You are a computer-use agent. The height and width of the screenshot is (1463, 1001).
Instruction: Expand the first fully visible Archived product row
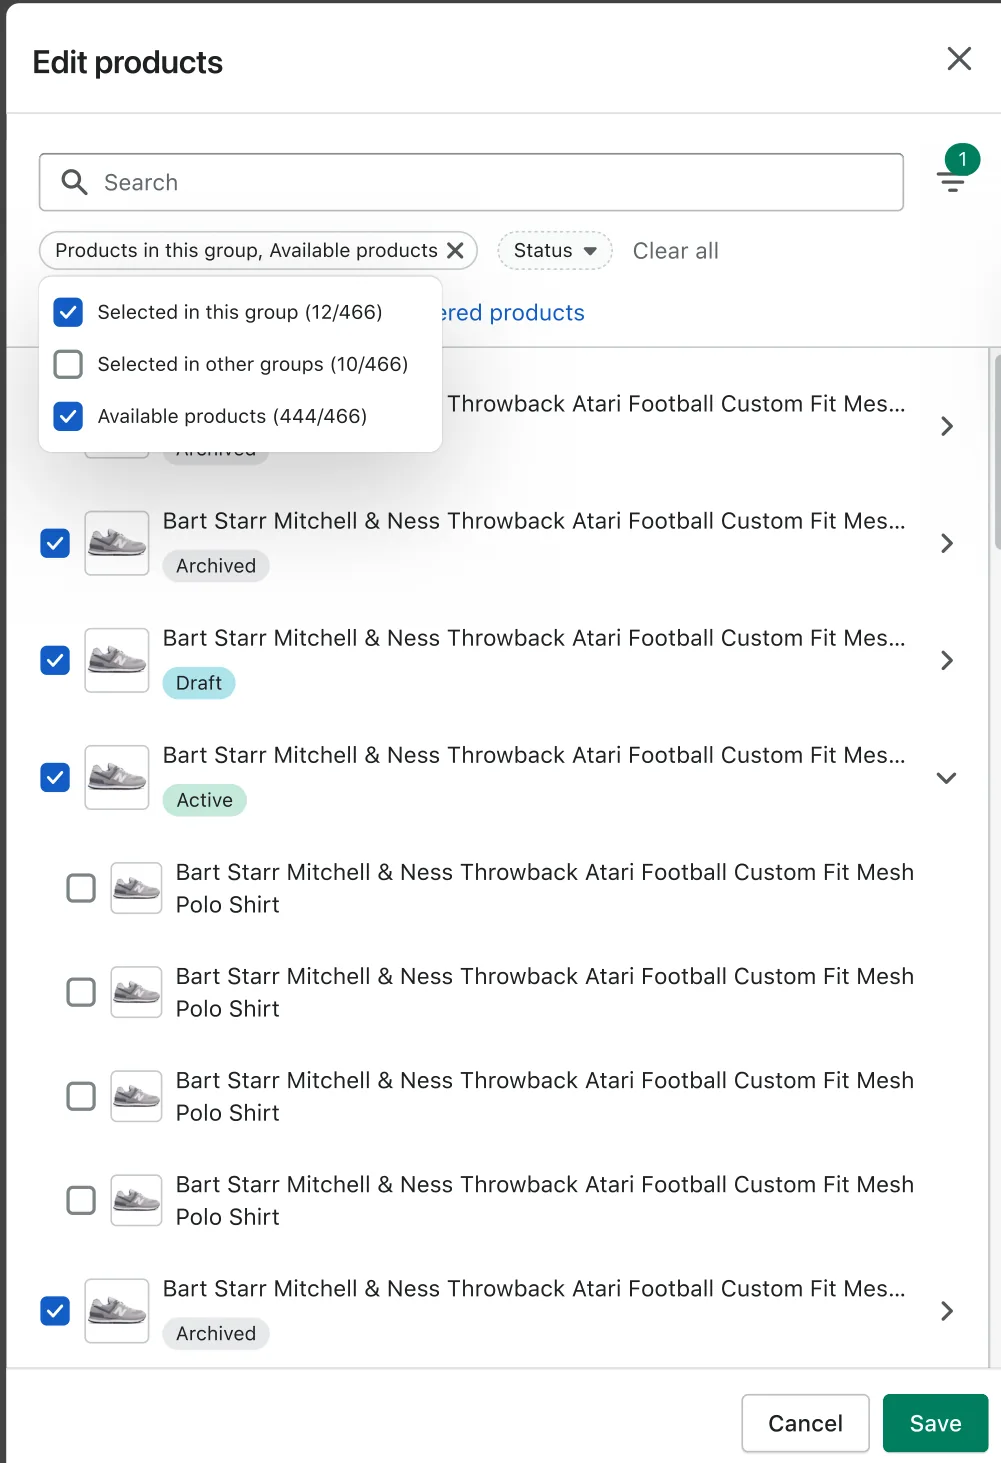[947, 543]
